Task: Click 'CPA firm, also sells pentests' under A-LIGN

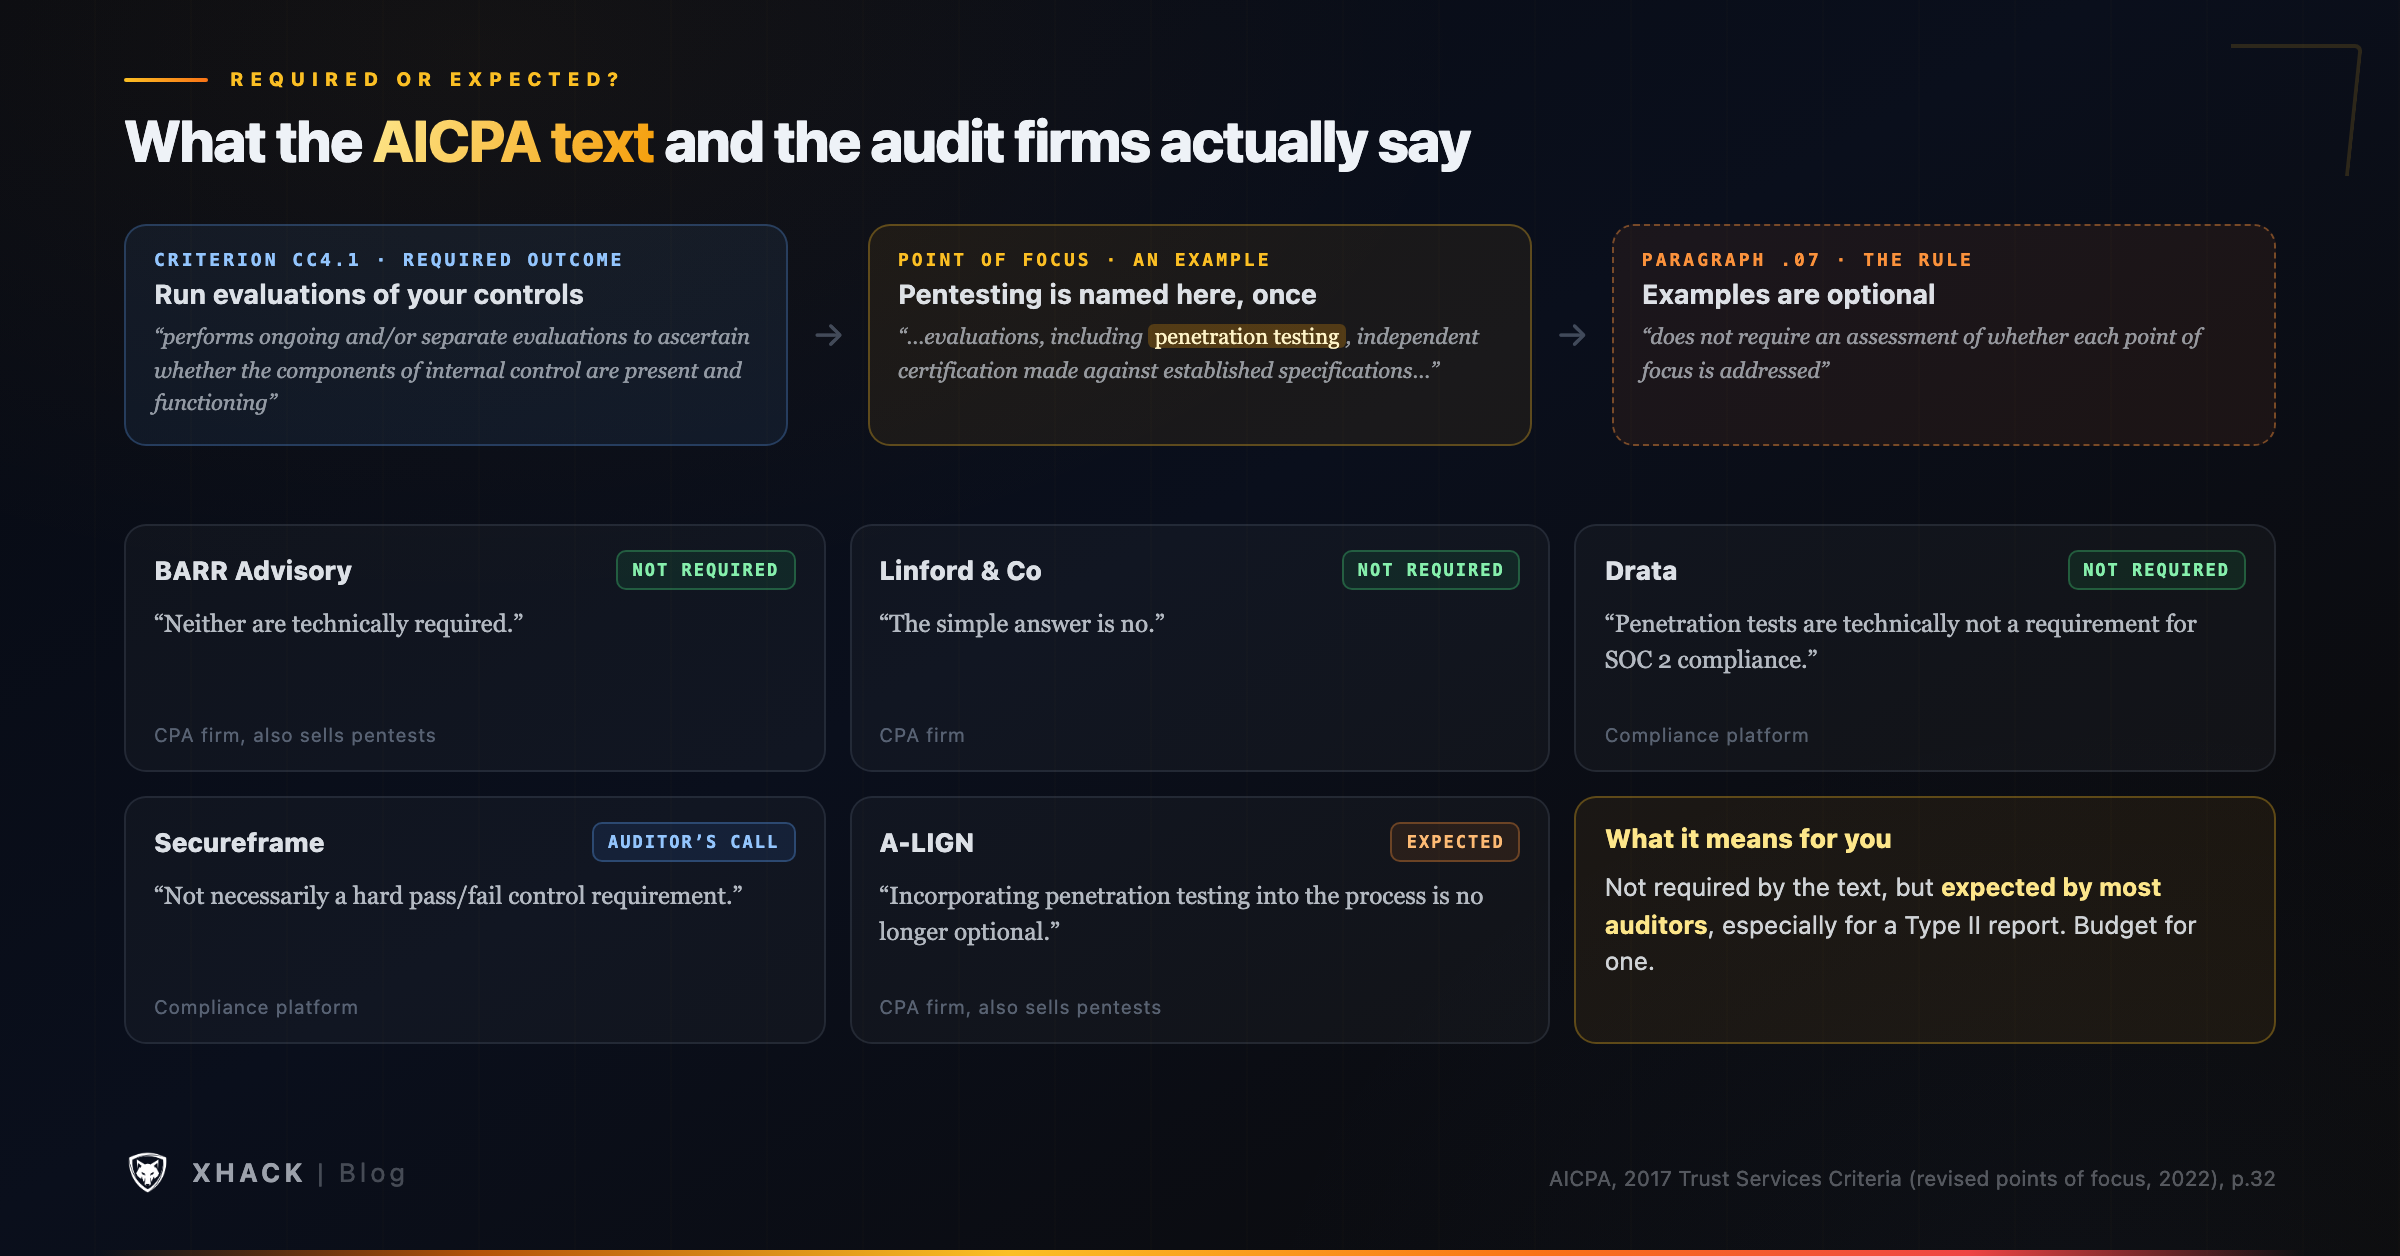Action: click(x=1020, y=1007)
